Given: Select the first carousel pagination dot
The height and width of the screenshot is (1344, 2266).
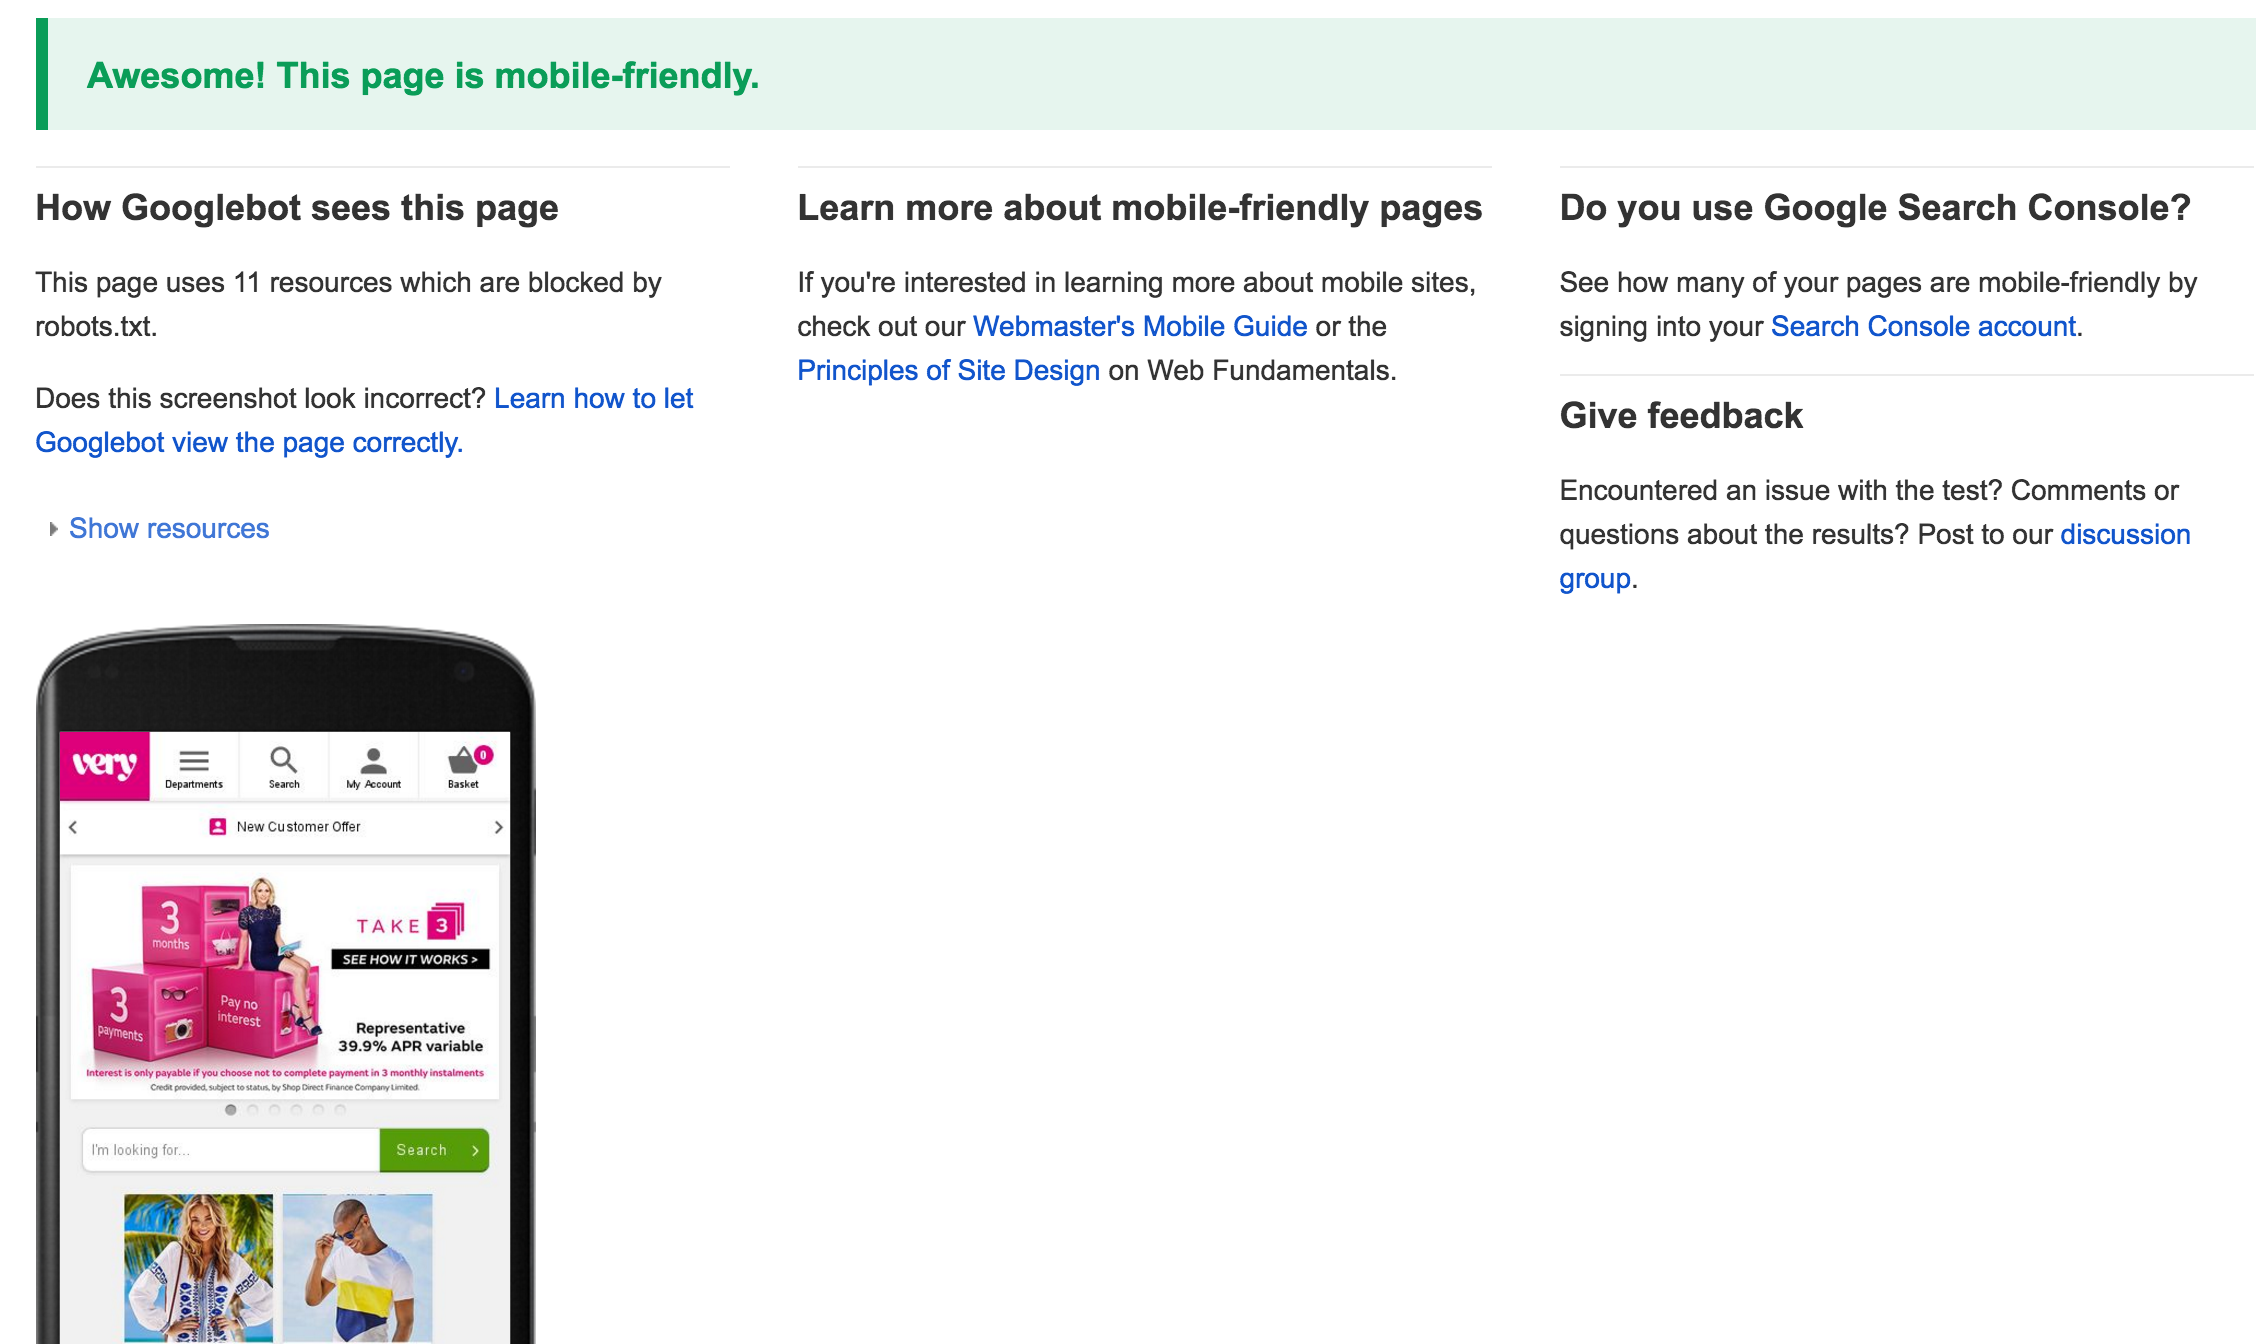Looking at the screenshot, I should pos(231,1110).
